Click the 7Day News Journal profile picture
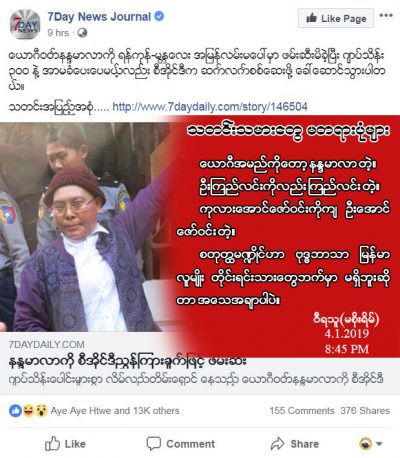This screenshot has height=458, width=400. [25, 24]
